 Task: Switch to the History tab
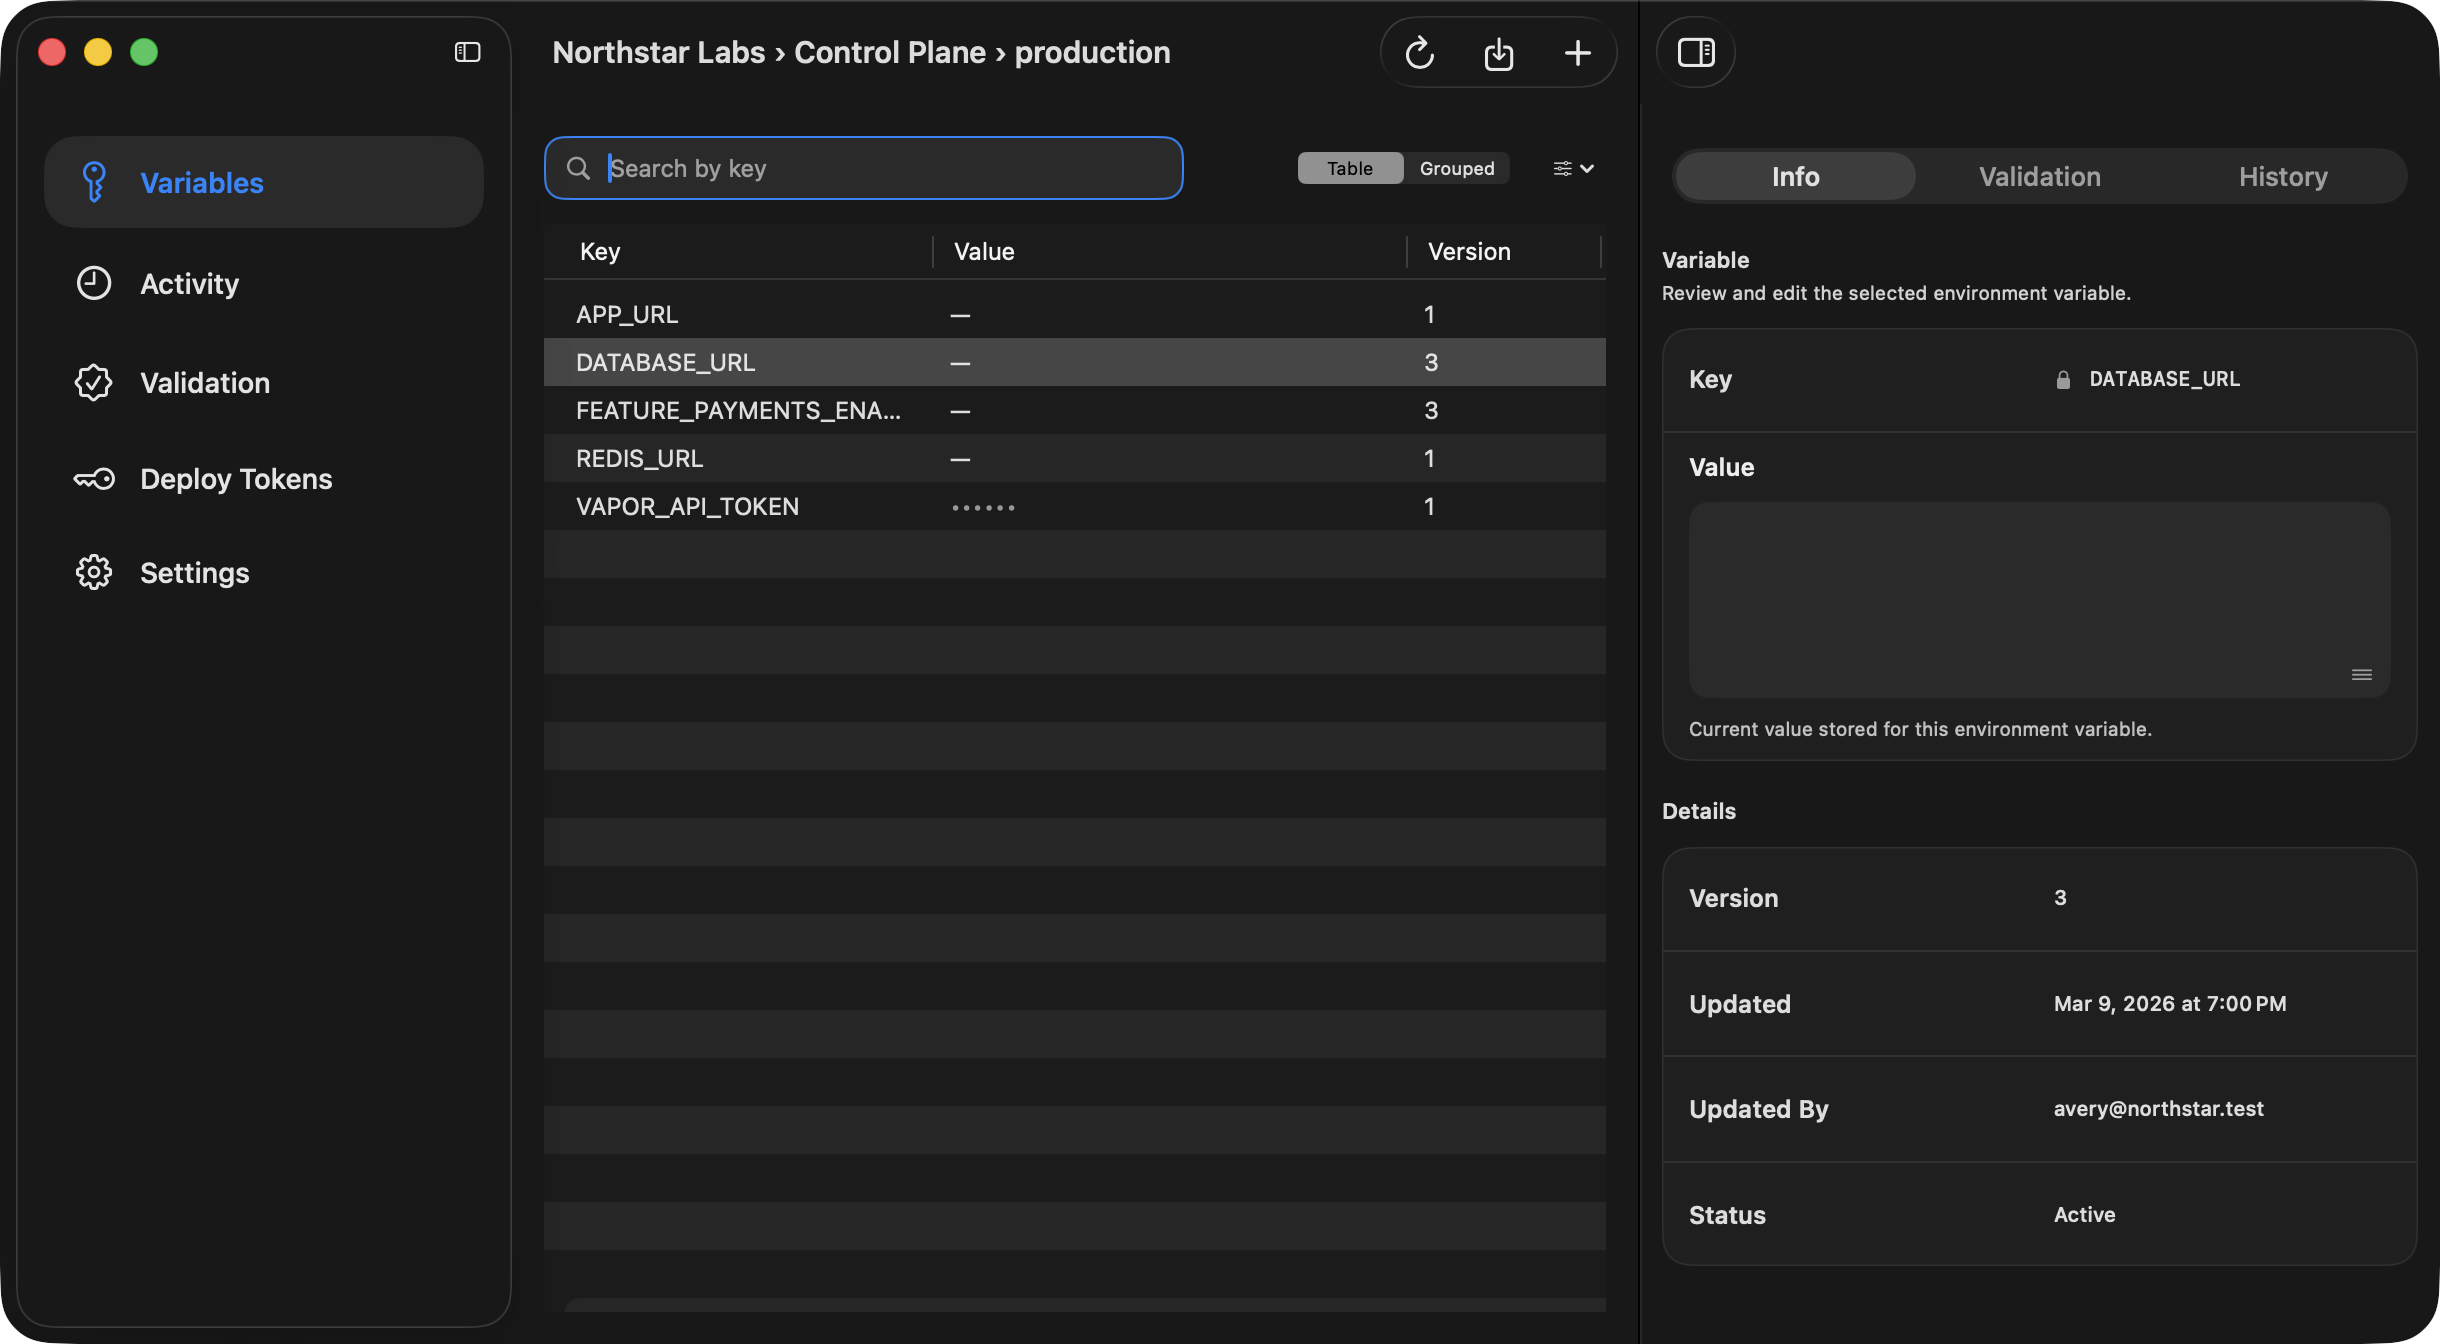(2283, 176)
